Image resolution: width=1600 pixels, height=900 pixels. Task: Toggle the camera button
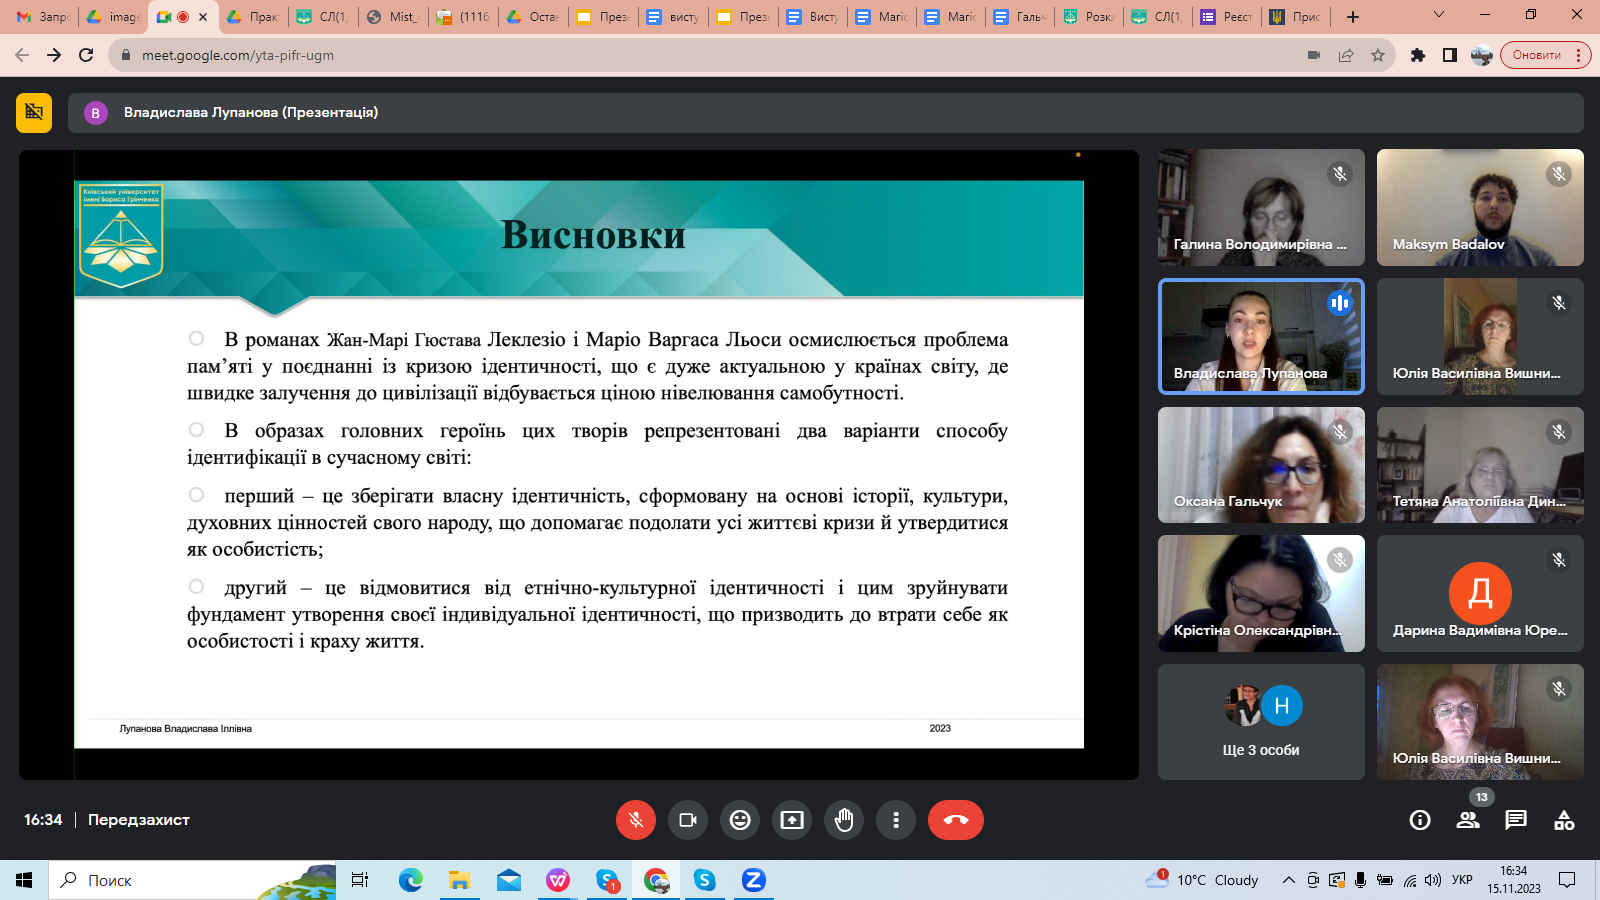pos(688,820)
